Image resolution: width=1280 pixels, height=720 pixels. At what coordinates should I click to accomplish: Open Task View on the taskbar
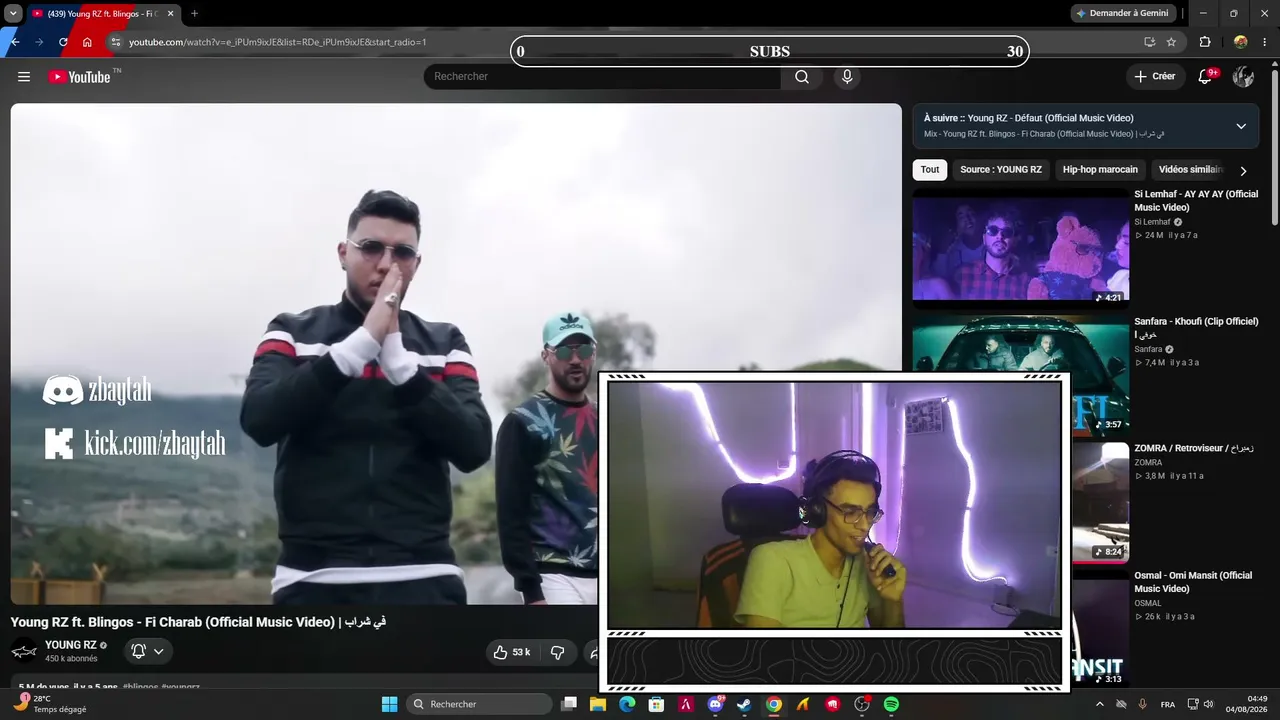tap(569, 705)
